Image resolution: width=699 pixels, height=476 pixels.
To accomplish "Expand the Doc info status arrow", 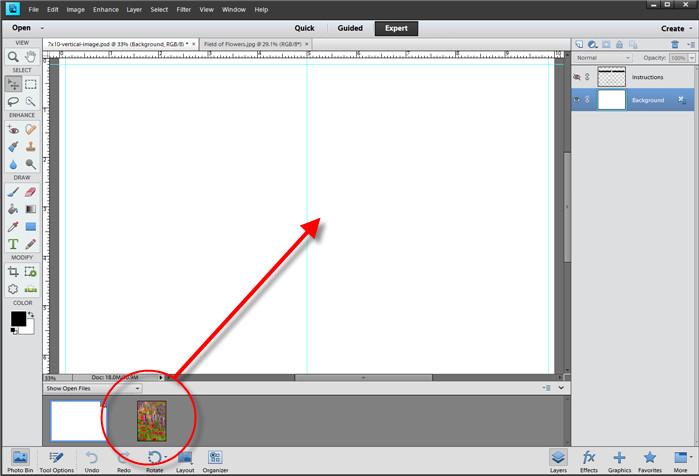I will coord(161,378).
